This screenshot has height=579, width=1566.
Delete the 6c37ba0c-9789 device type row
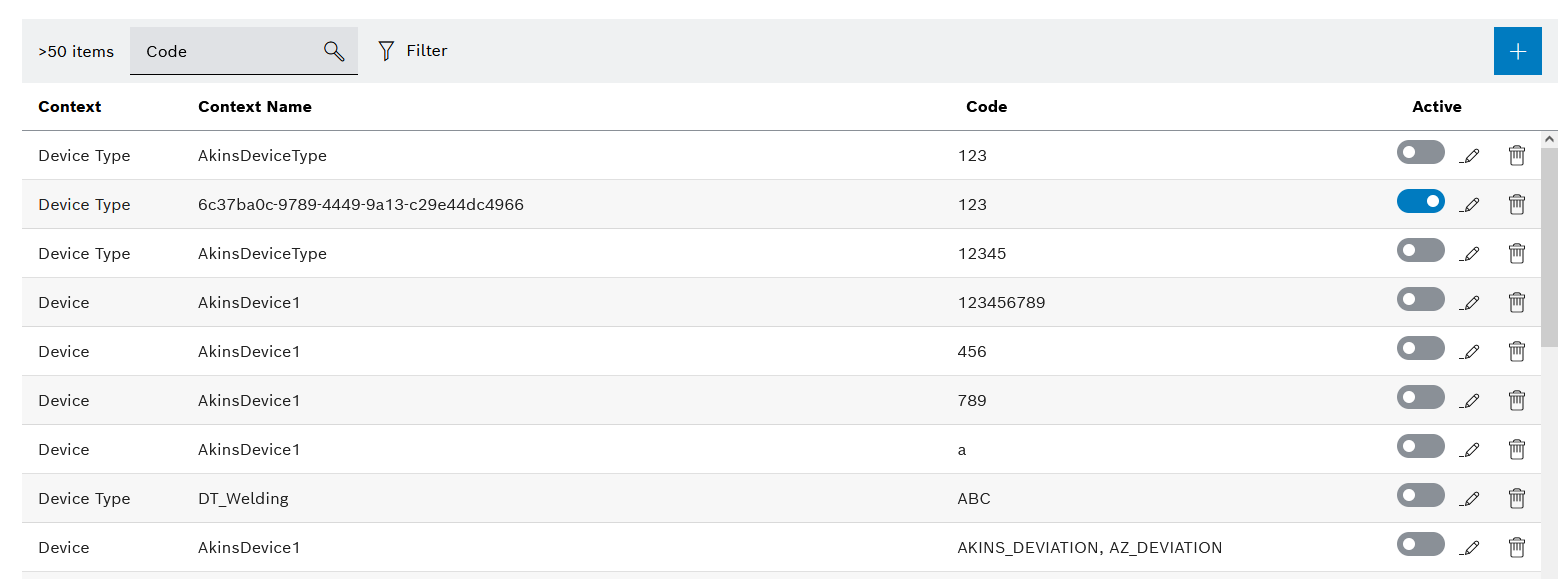click(x=1517, y=204)
